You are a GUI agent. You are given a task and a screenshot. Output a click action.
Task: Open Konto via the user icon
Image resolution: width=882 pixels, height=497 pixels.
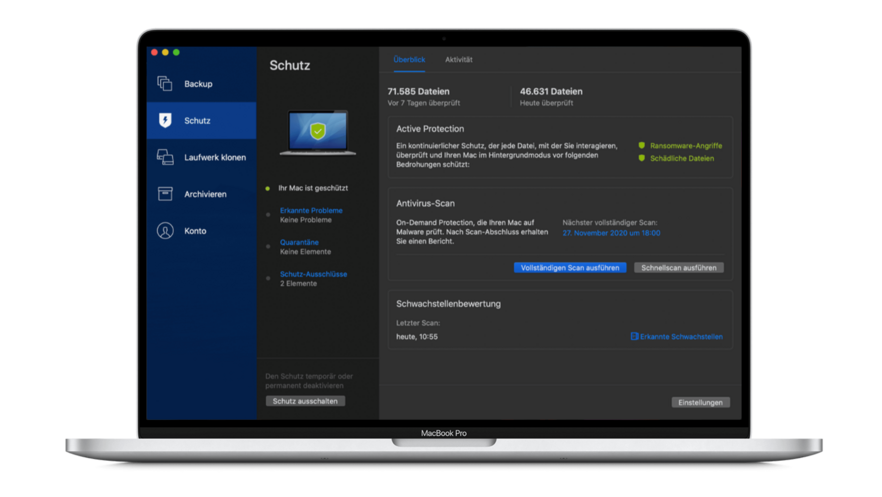tap(165, 231)
